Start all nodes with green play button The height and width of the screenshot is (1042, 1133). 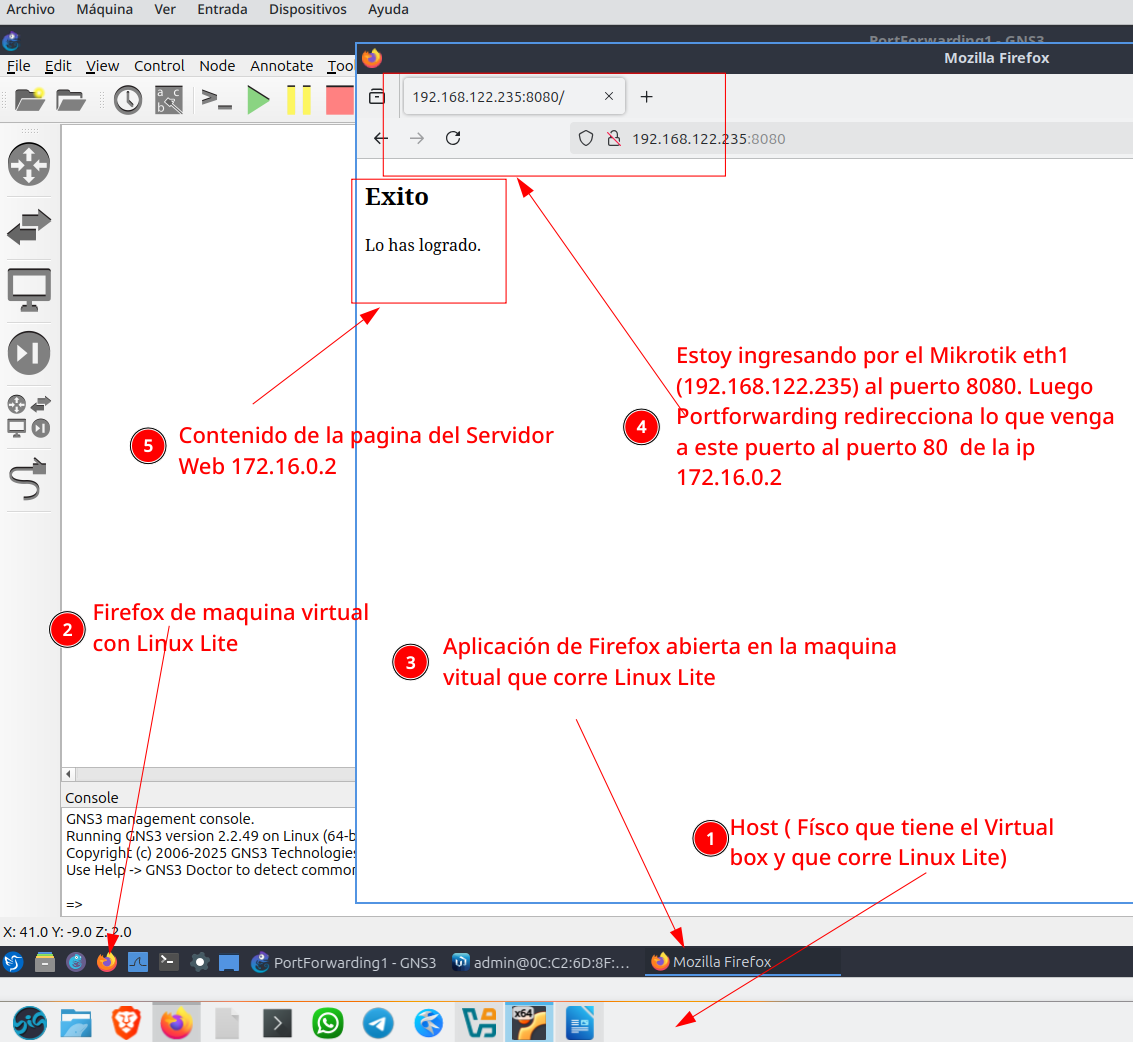[259, 99]
